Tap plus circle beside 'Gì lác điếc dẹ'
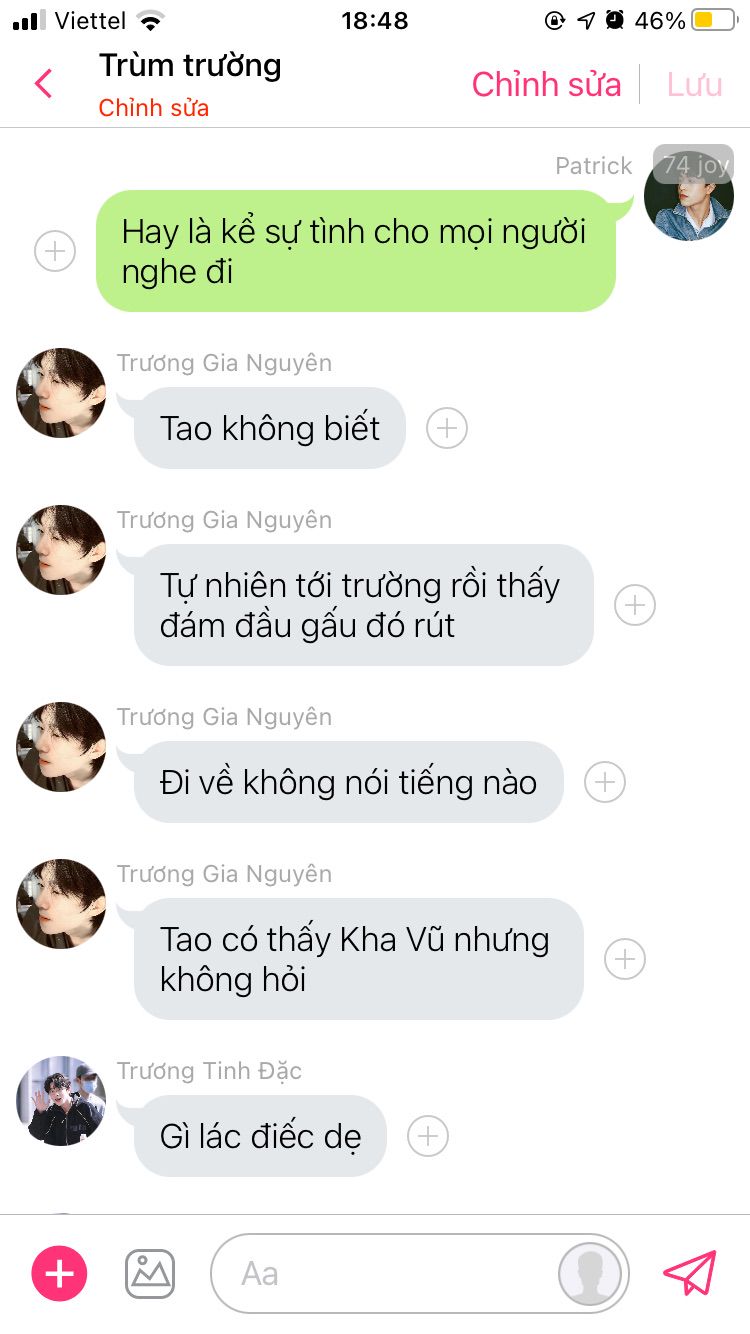750x1334 pixels. coord(428,1136)
